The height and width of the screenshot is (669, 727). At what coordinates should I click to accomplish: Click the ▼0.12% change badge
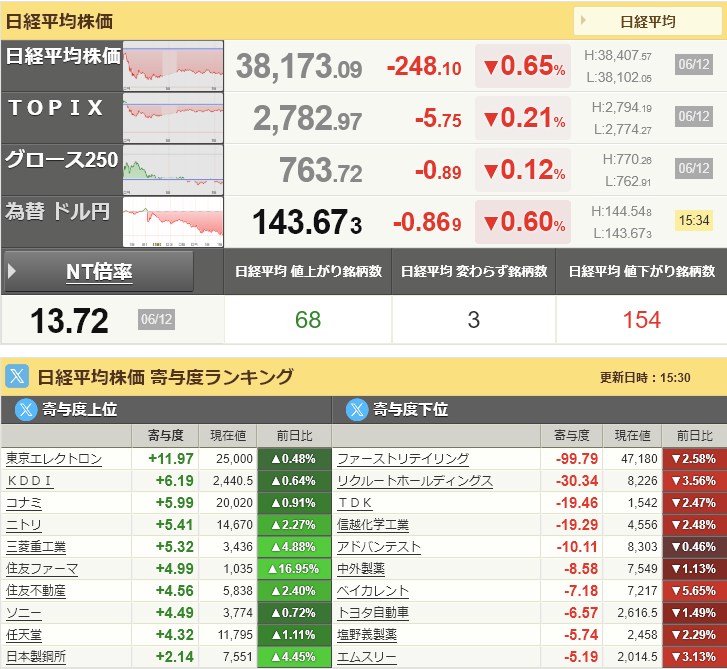(523, 170)
